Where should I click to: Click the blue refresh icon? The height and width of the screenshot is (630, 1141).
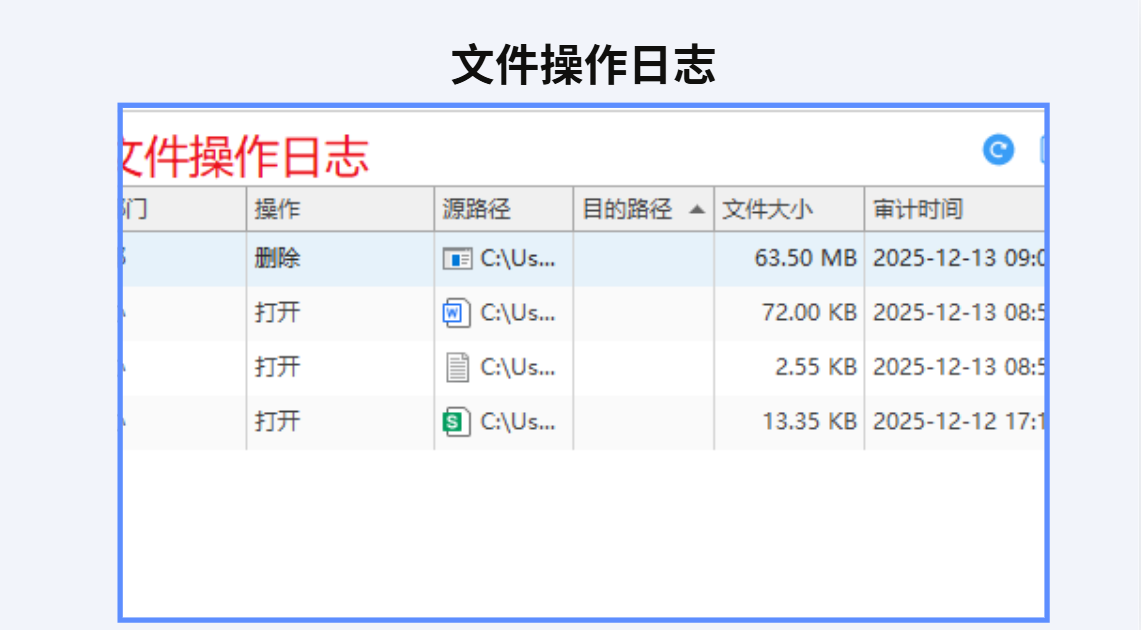coord(998,150)
